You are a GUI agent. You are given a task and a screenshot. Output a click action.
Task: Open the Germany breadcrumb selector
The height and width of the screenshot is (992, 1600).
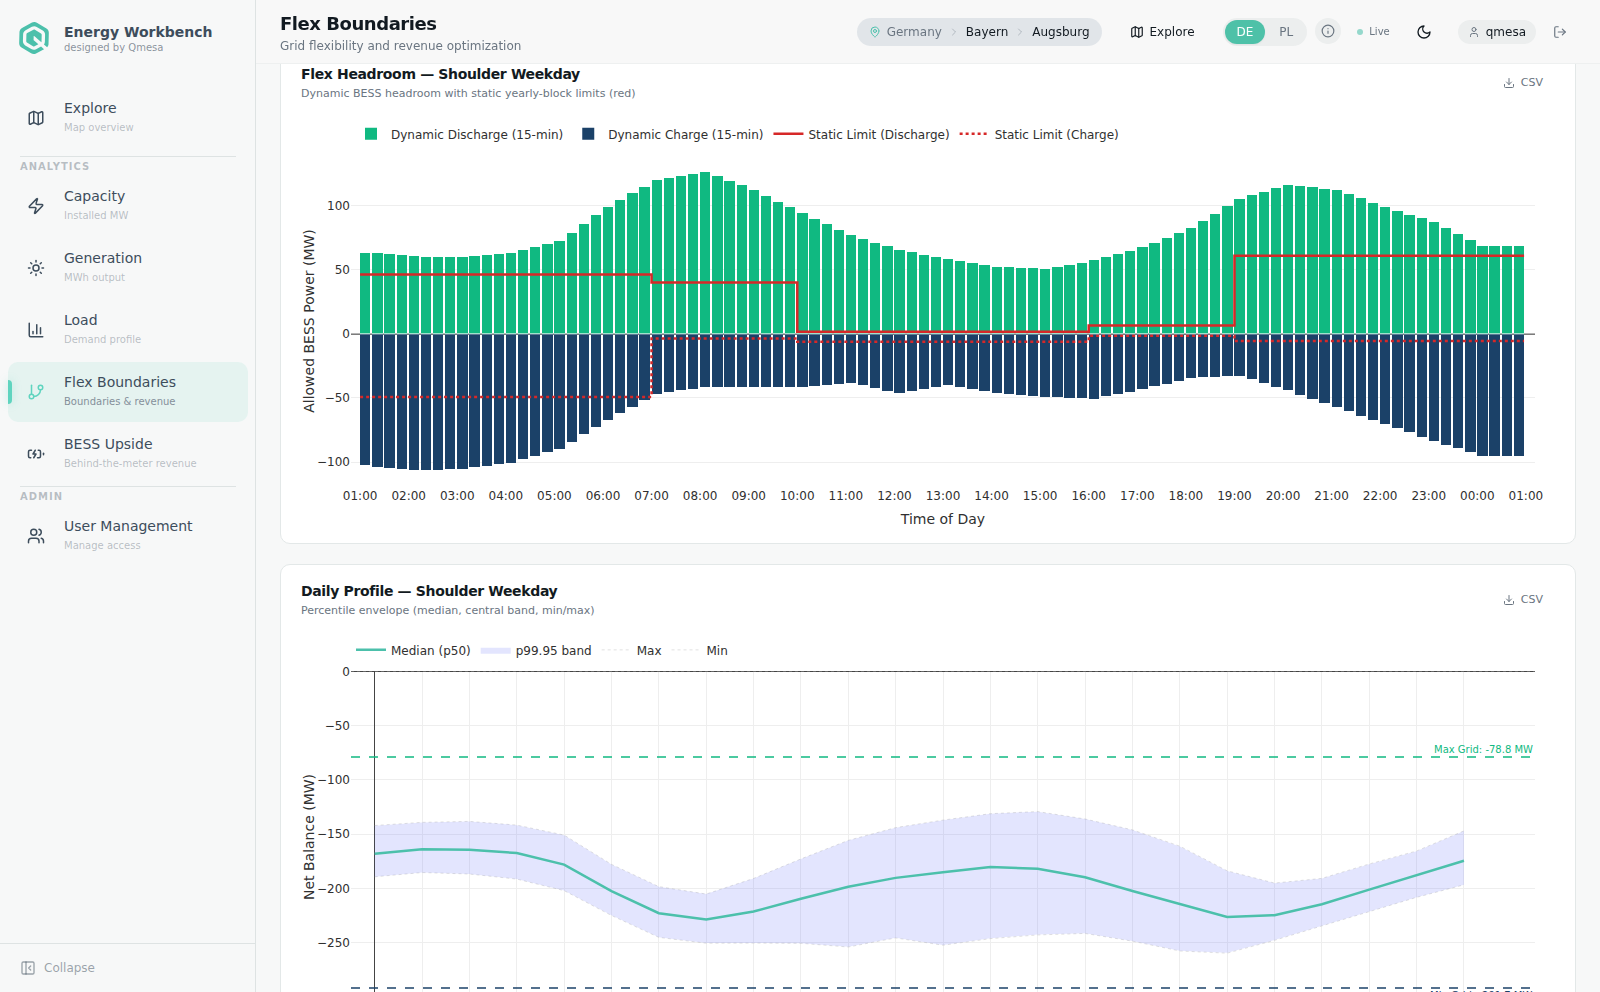(x=906, y=32)
